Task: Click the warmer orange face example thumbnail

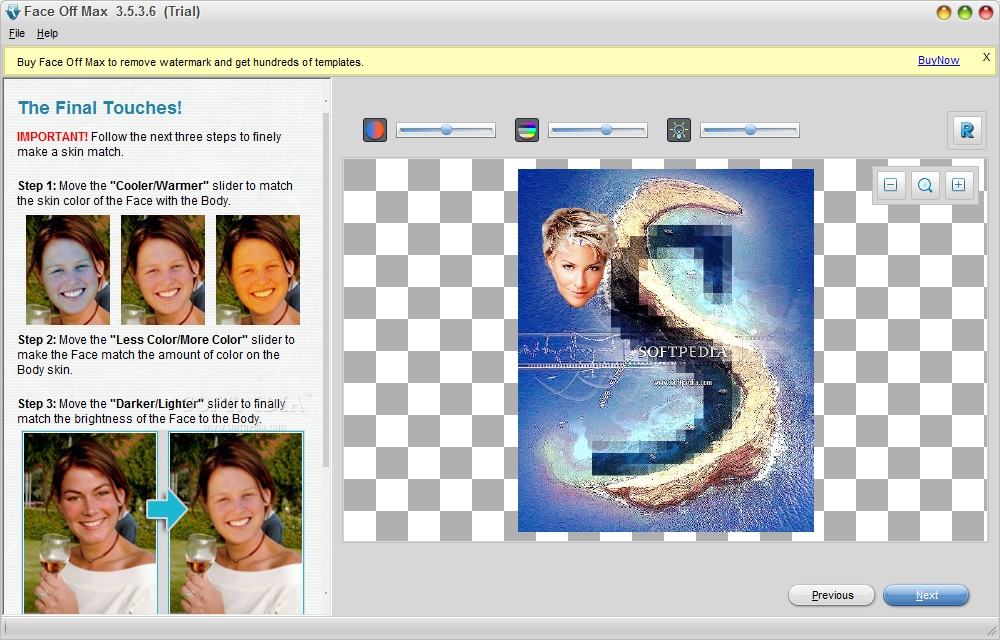Action: click(x=258, y=270)
